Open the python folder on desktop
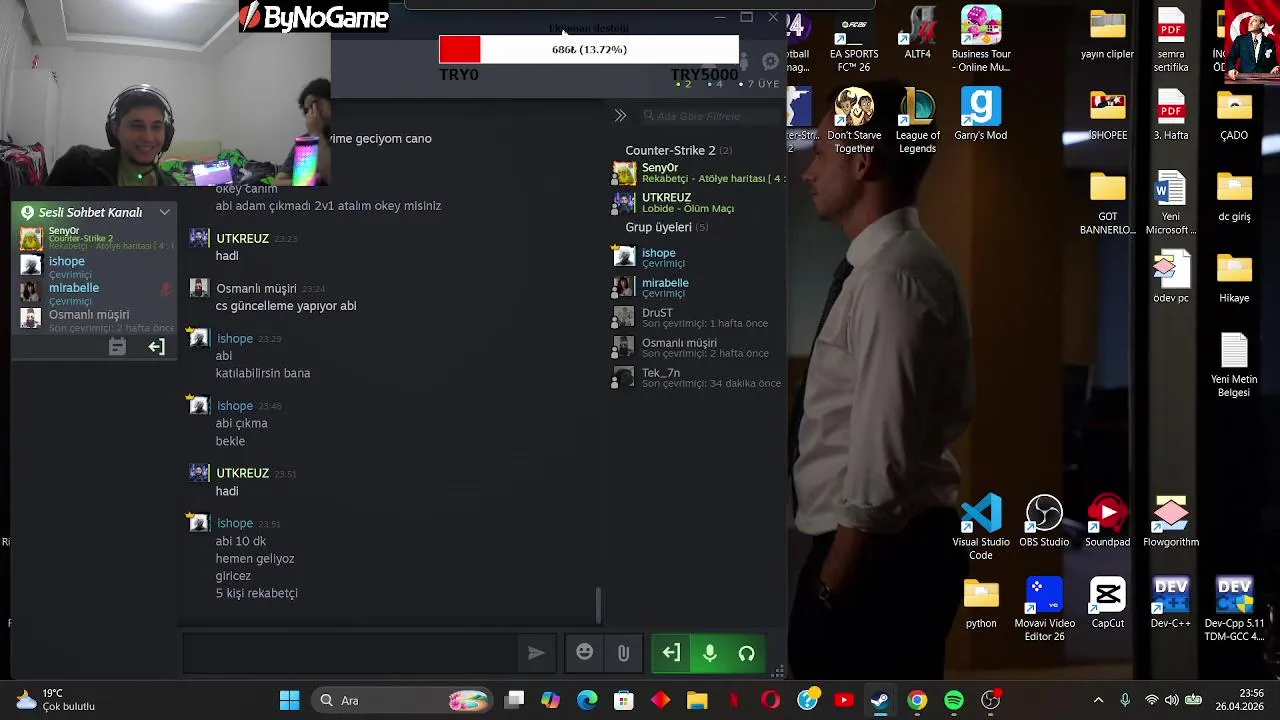 (981, 603)
